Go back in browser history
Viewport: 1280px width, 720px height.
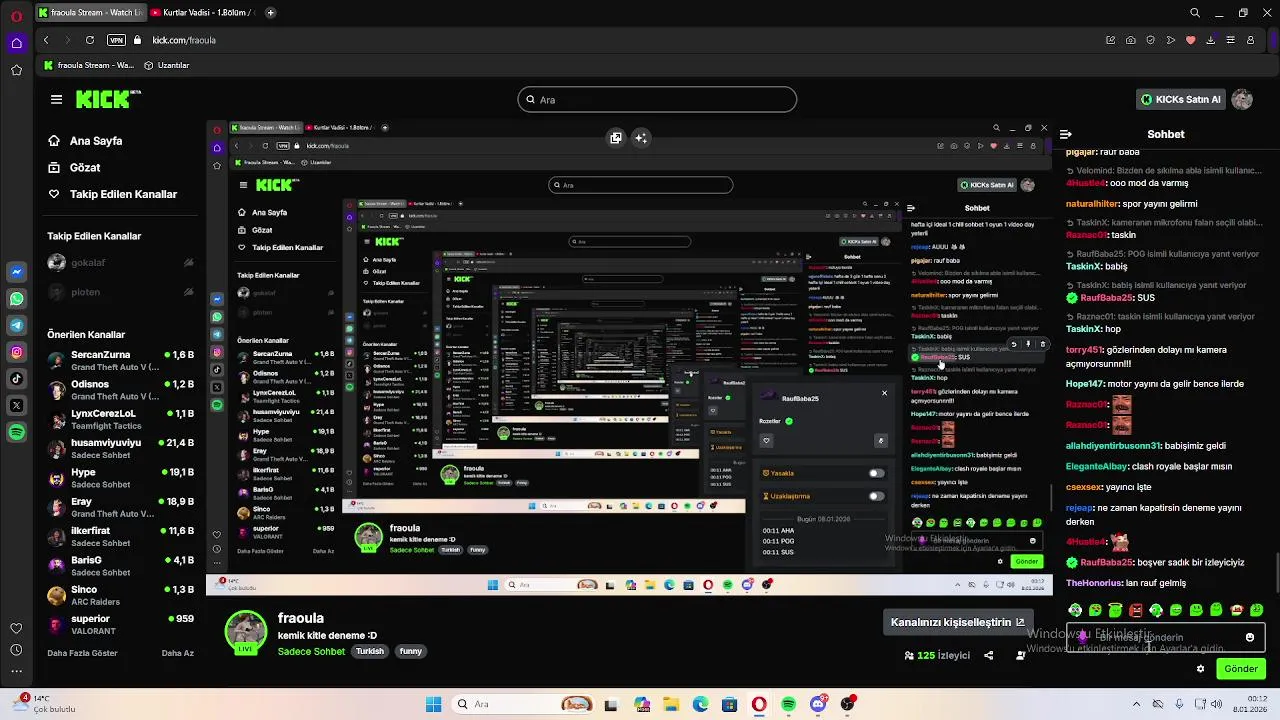point(46,40)
